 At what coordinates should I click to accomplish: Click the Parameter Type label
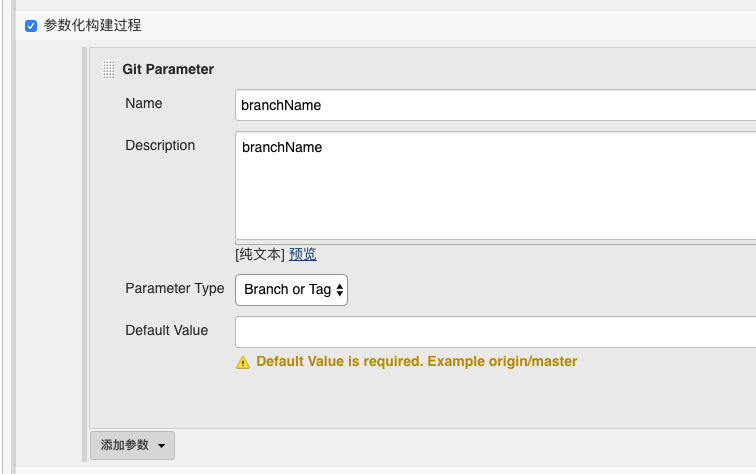tap(175, 288)
